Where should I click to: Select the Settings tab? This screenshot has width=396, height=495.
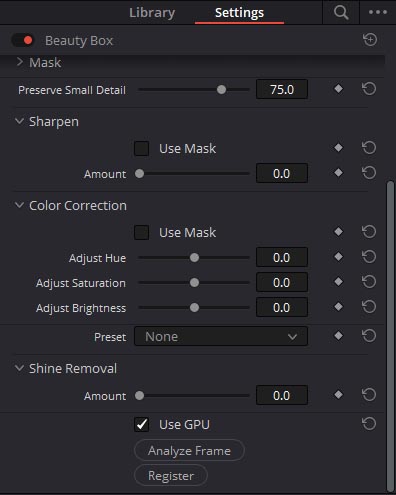[239, 13]
